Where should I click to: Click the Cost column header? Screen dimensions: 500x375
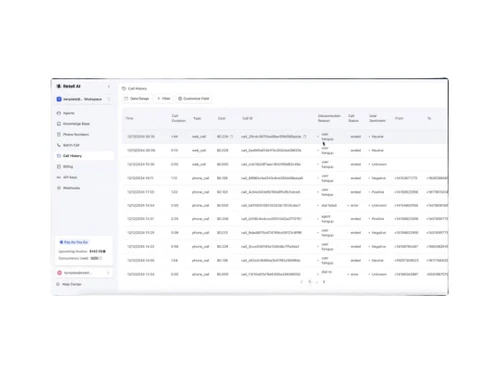pyautogui.click(x=222, y=118)
